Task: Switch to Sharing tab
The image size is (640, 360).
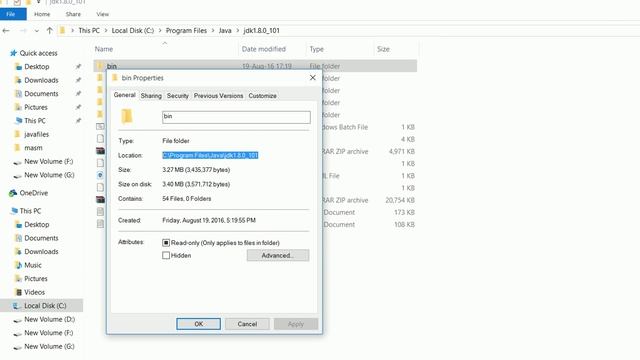Action: pyautogui.click(x=151, y=96)
